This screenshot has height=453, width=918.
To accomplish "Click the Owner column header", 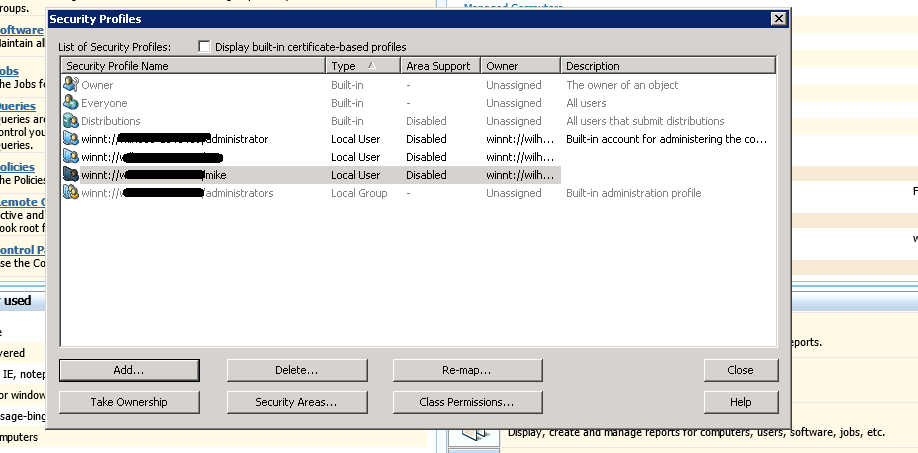I will click(x=520, y=66).
